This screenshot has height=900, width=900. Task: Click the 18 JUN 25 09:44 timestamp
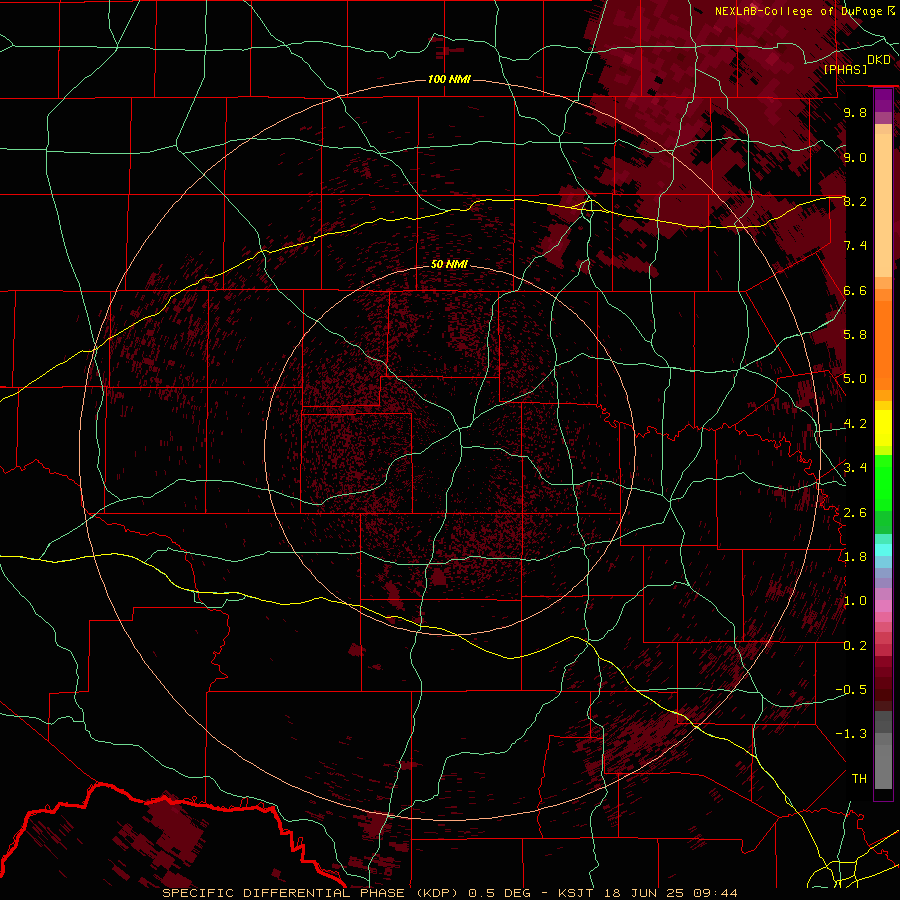(669, 893)
